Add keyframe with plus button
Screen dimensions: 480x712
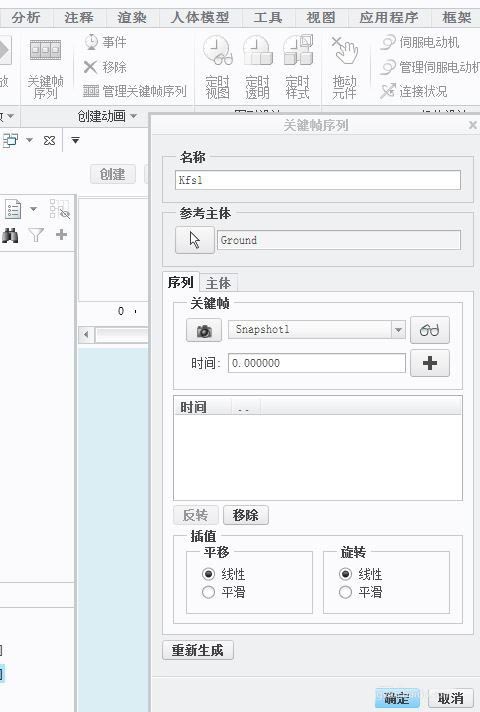pos(430,363)
